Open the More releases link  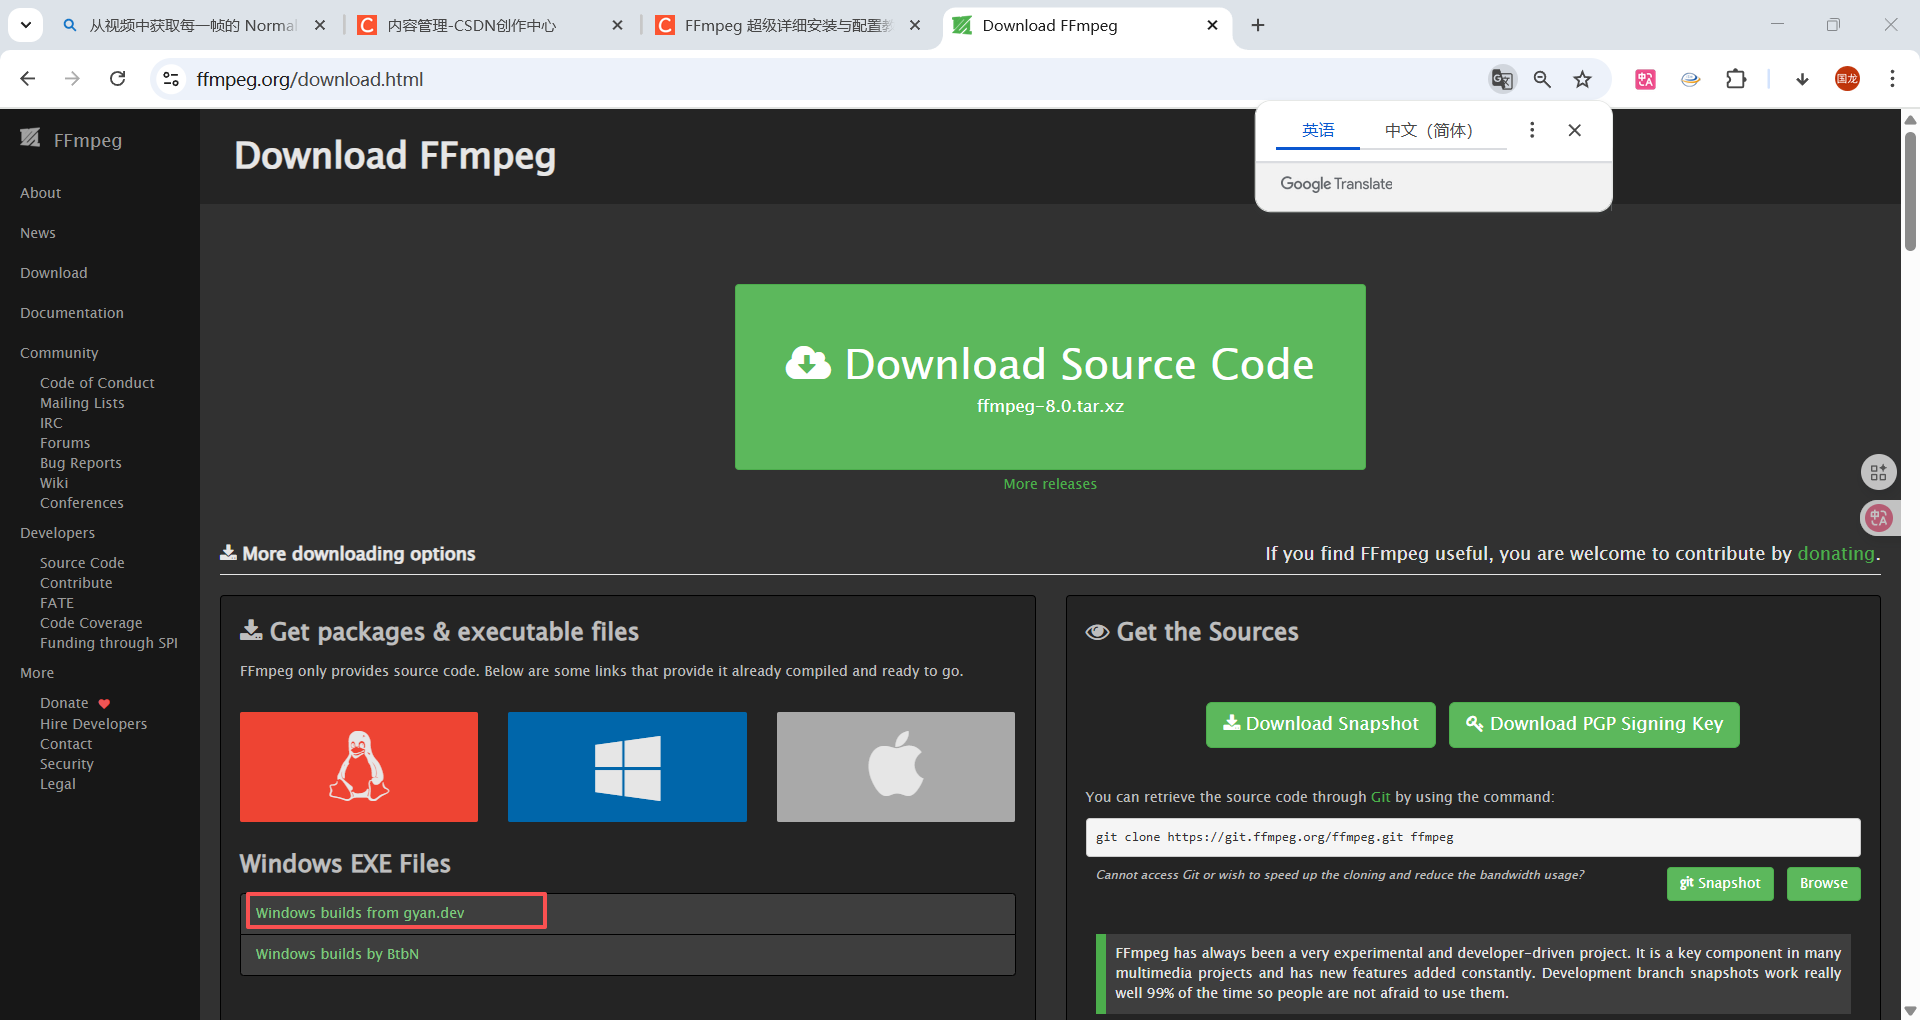[1050, 484]
